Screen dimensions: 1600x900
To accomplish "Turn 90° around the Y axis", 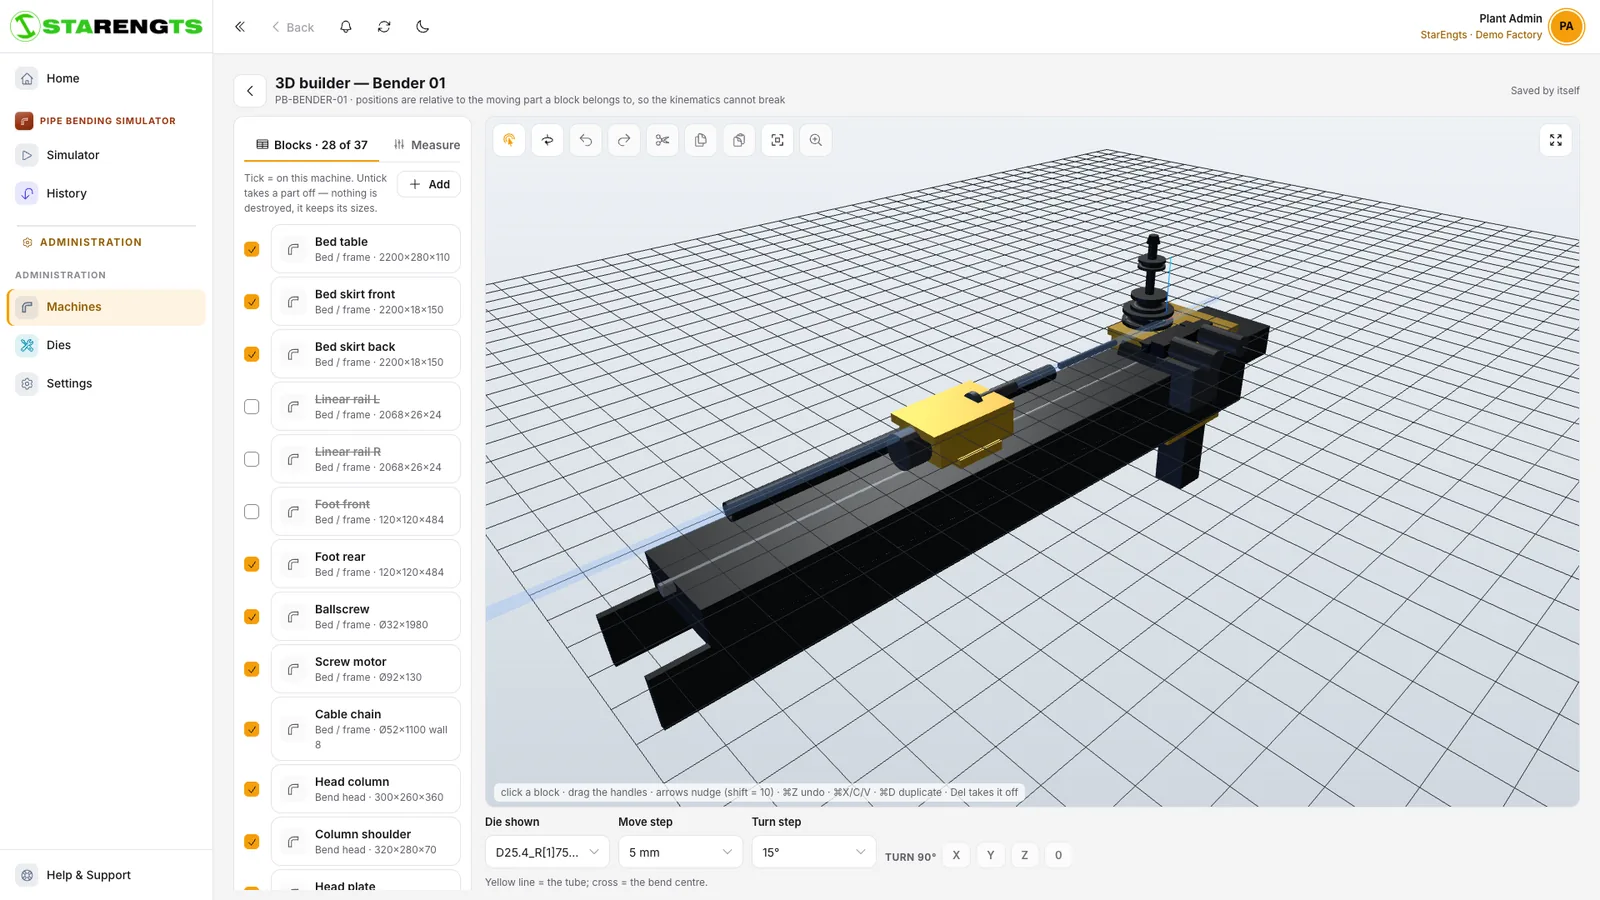I will (x=990, y=855).
